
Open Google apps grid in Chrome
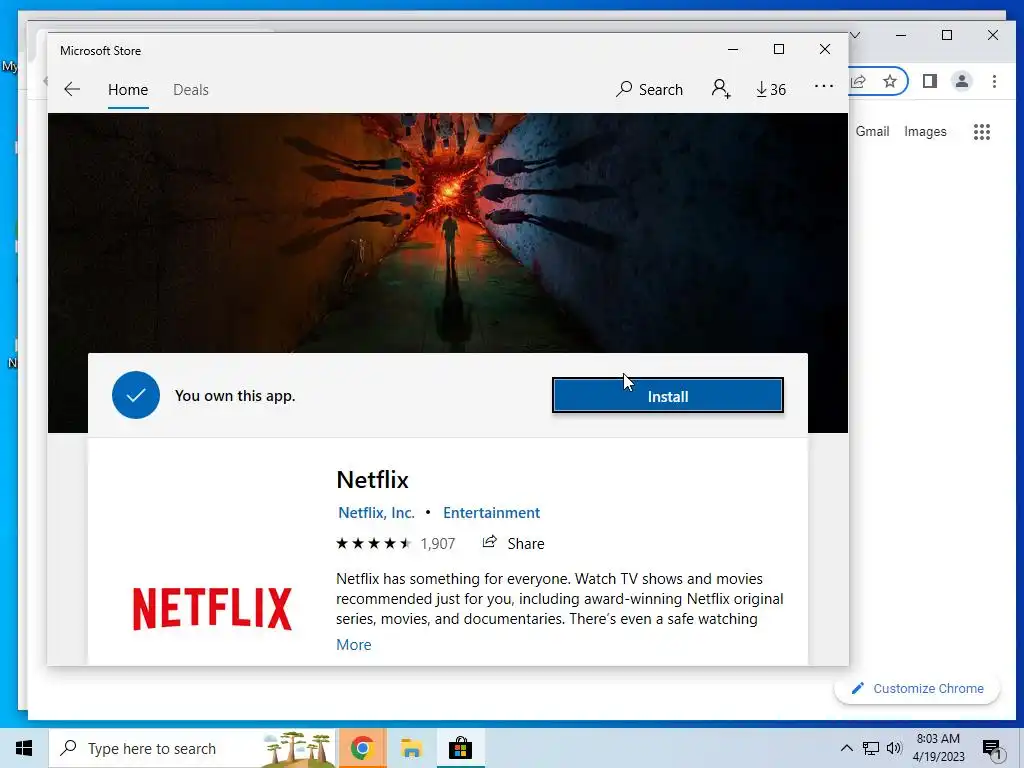point(982,132)
